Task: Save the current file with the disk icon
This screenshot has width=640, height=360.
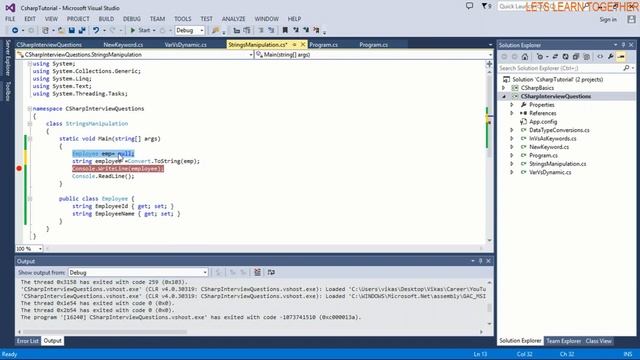Action: coord(71,30)
